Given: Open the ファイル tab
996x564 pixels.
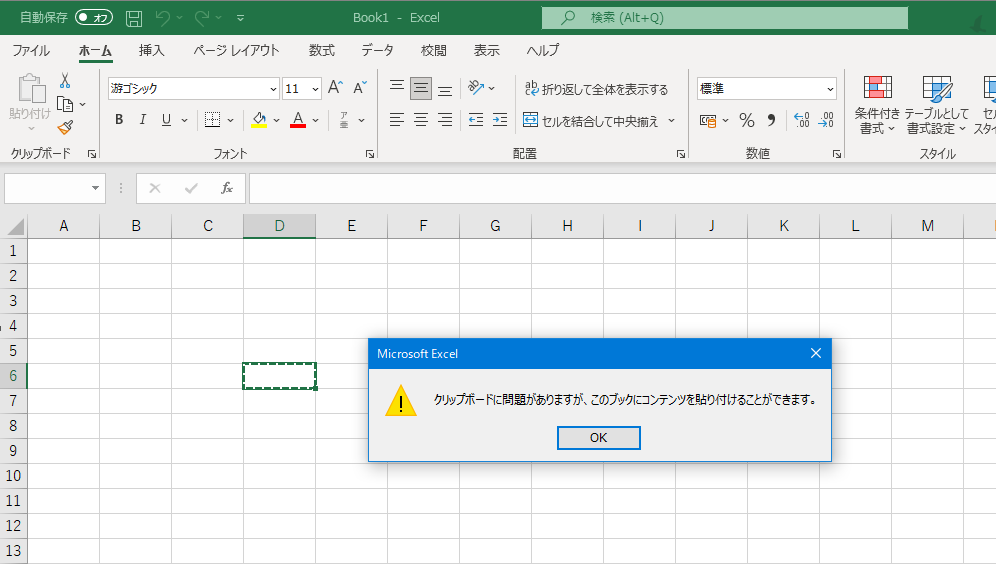Looking at the screenshot, I should [x=31, y=50].
